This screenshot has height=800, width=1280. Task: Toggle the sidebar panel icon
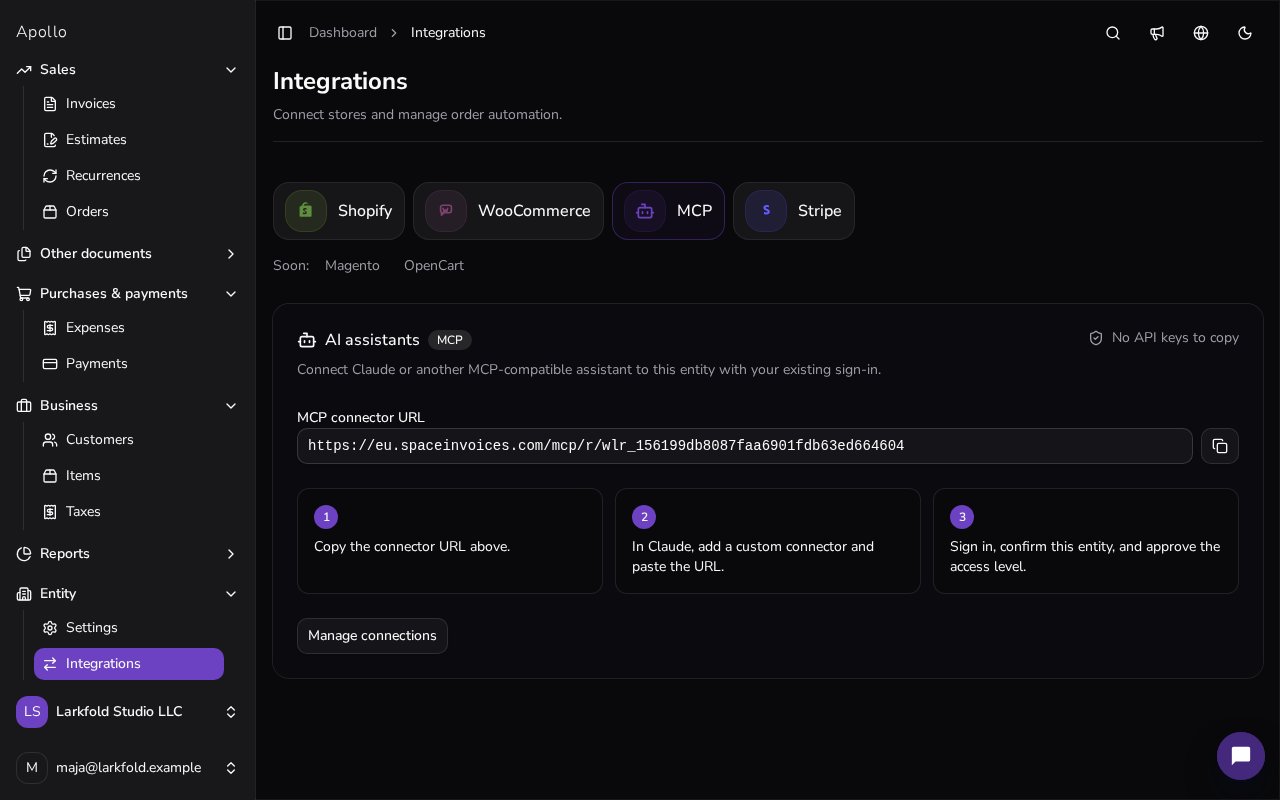[x=285, y=33]
